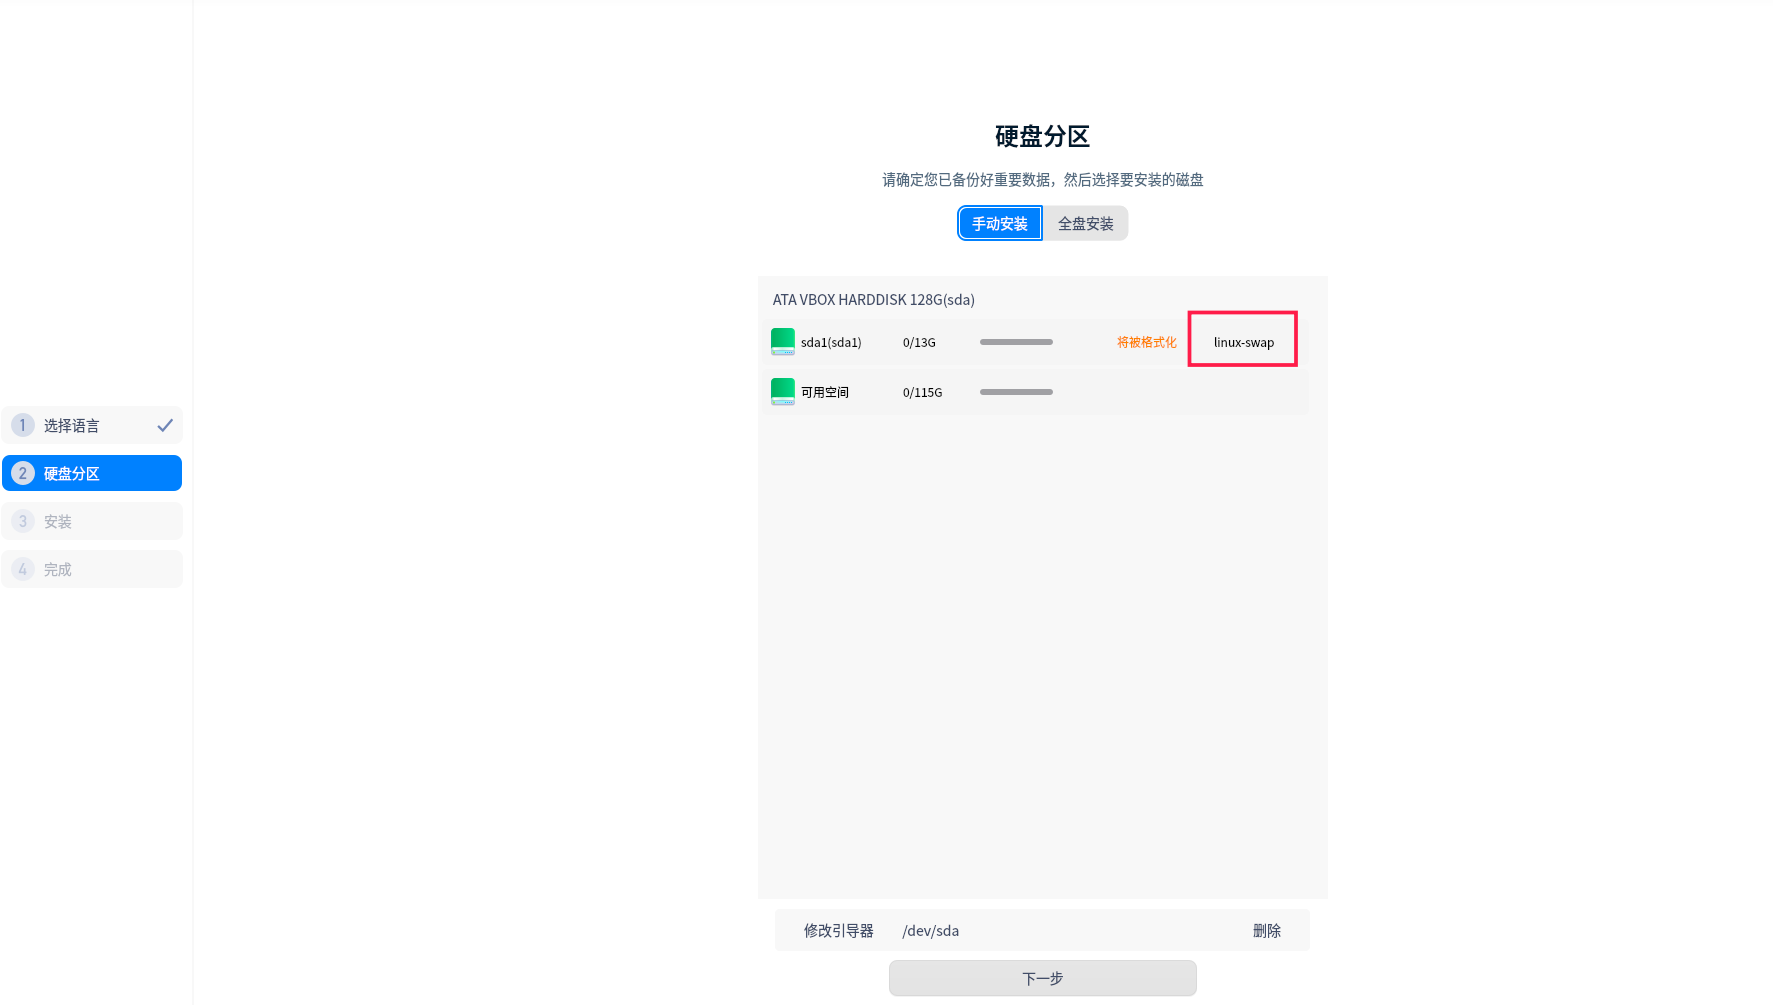Click the 0/13G size value
1773x1005 pixels.
919,342
